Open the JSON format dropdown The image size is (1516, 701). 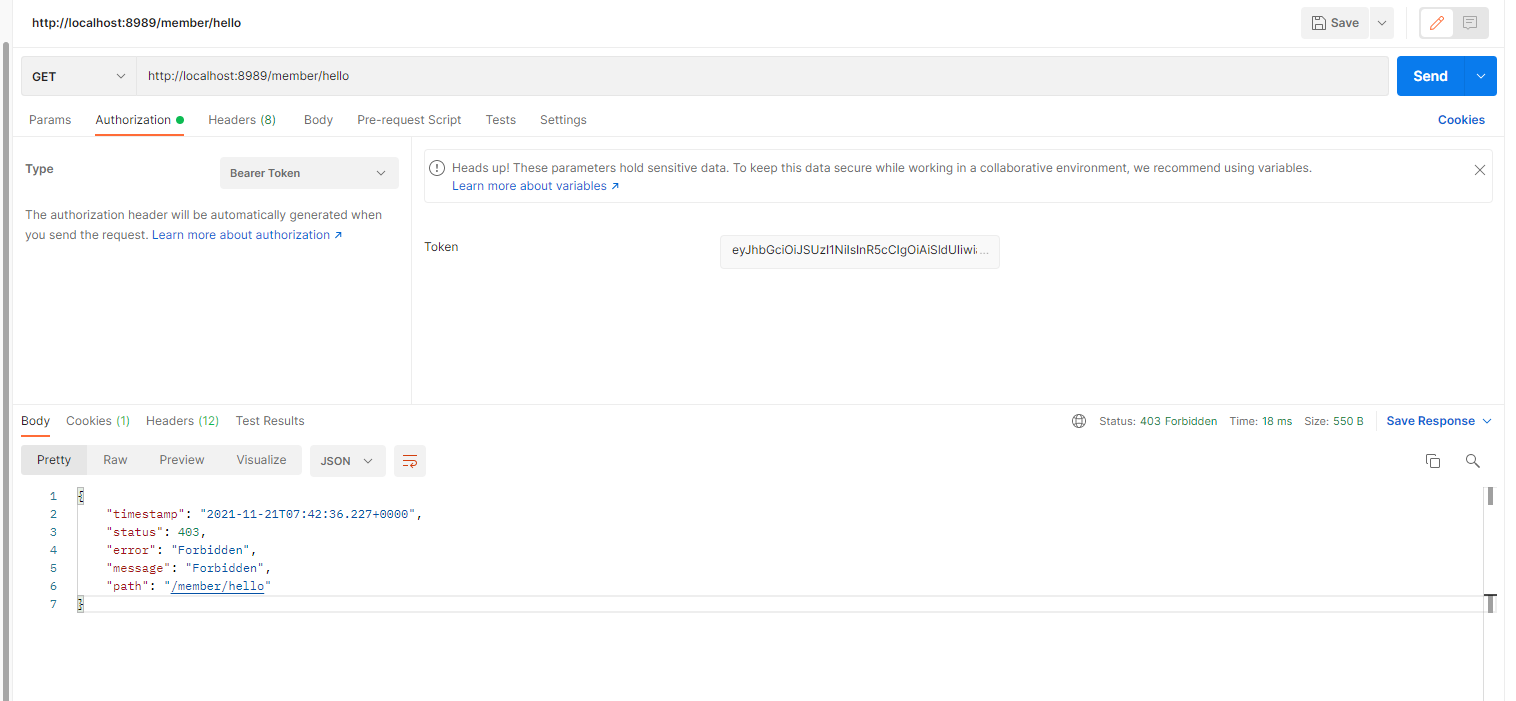point(347,460)
